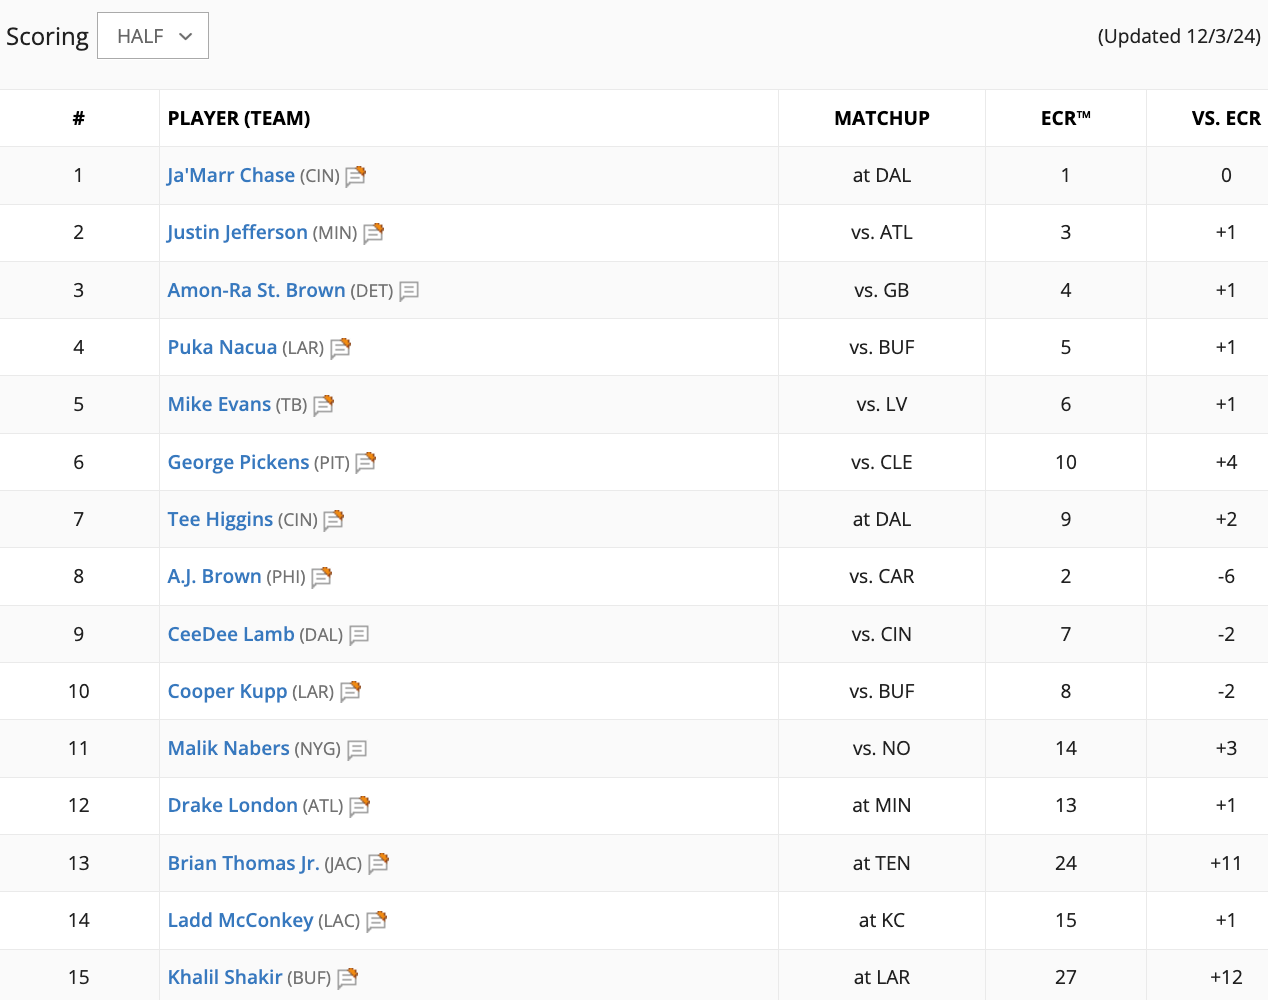Click the PLAYER (TEAM) column header
The width and height of the screenshot is (1268, 1000).
239,118
